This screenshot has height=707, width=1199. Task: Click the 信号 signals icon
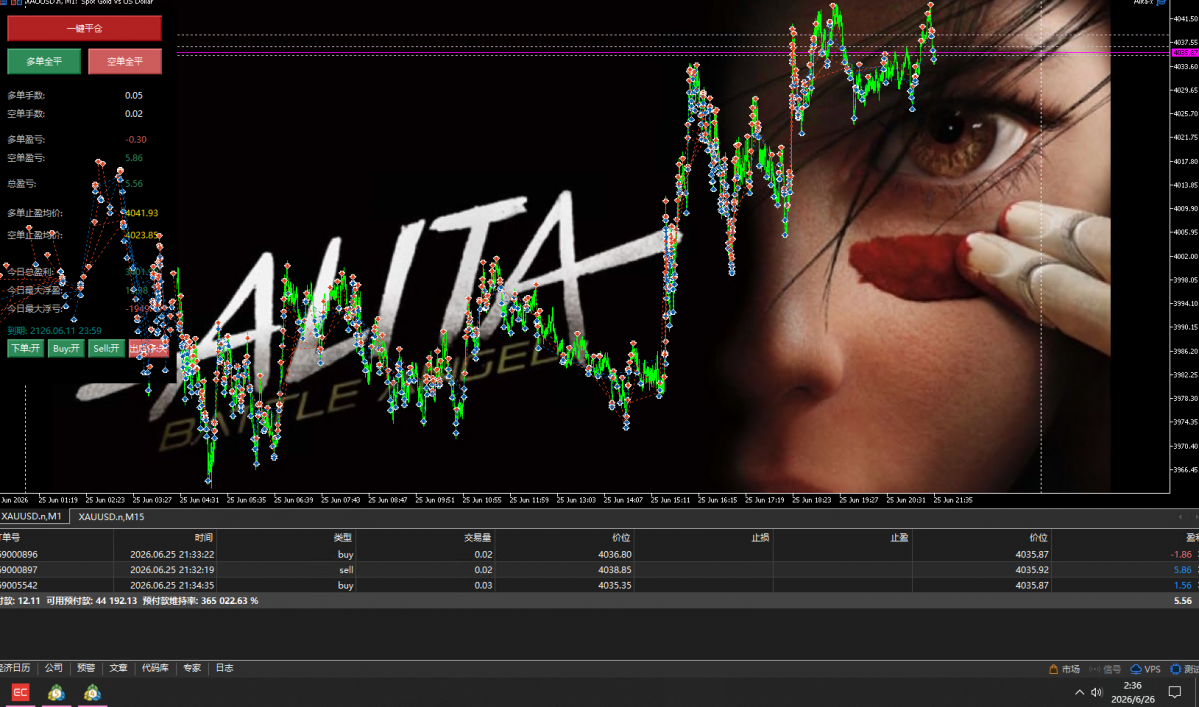pos(1105,669)
